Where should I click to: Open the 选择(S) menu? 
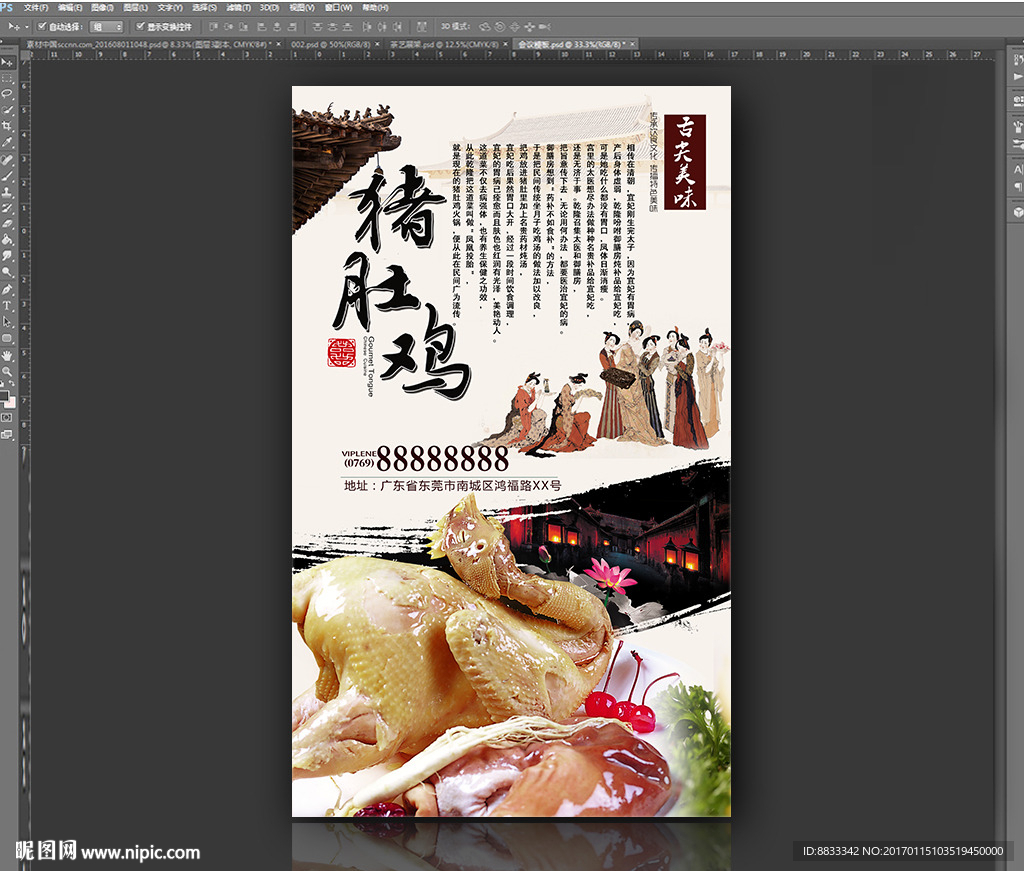[x=204, y=8]
